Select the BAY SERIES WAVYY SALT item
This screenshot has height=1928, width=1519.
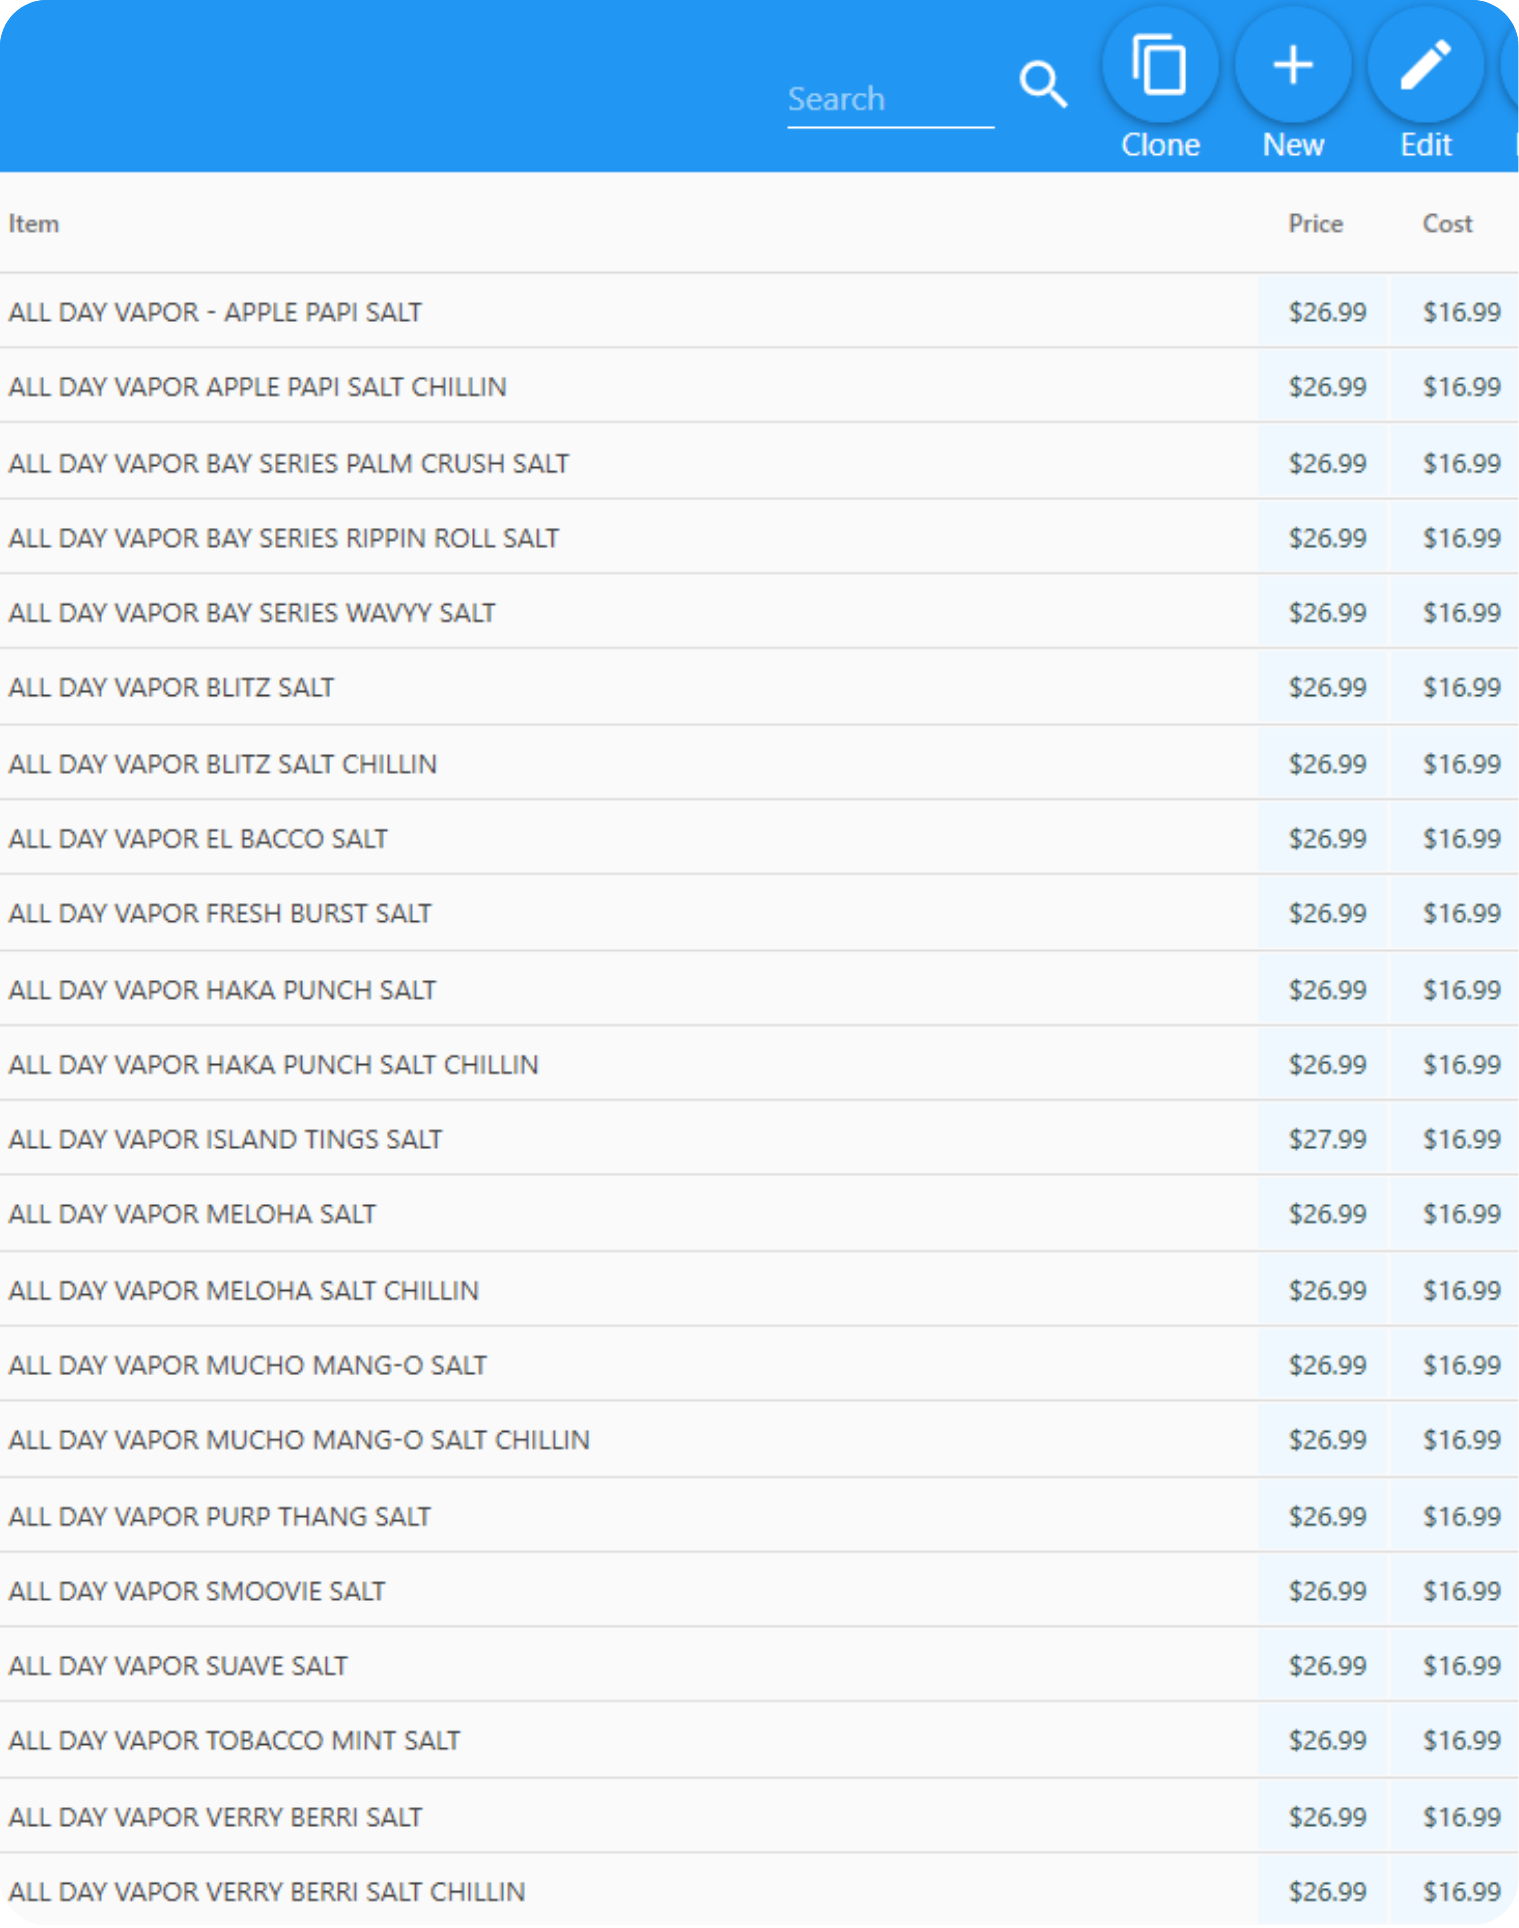click(x=252, y=613)
